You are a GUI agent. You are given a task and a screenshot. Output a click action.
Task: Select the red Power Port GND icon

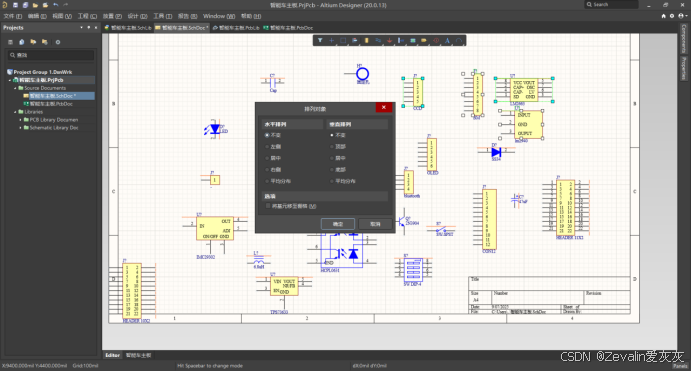coord(389,41)
